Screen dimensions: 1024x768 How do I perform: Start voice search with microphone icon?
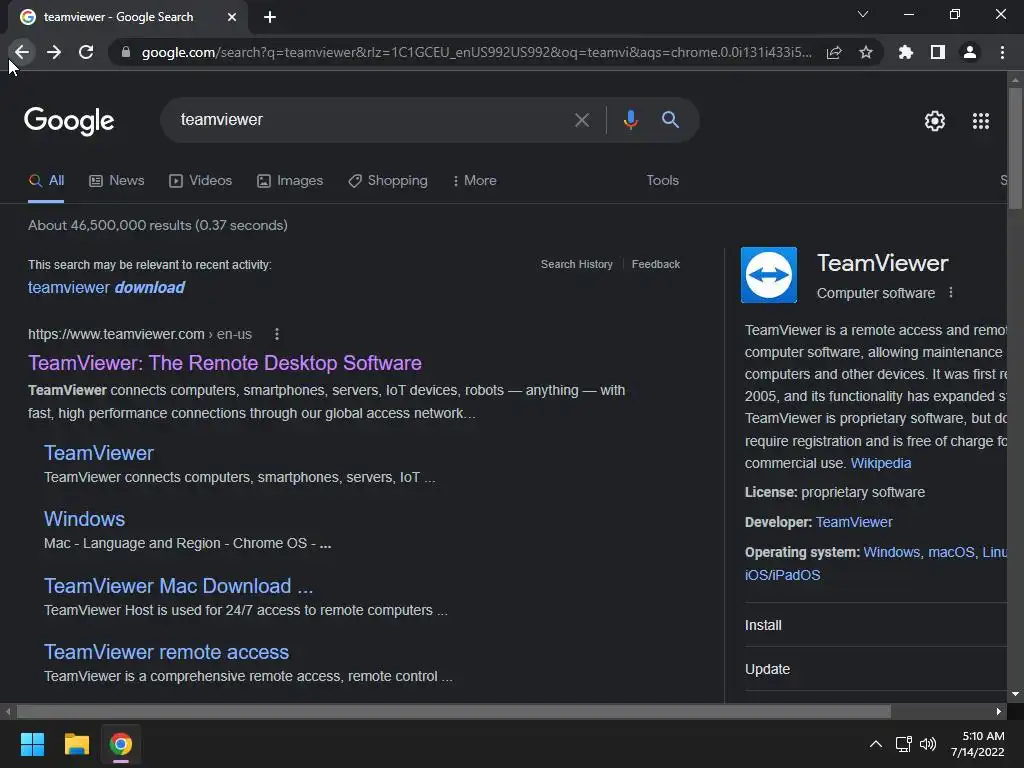coord(630,120)
